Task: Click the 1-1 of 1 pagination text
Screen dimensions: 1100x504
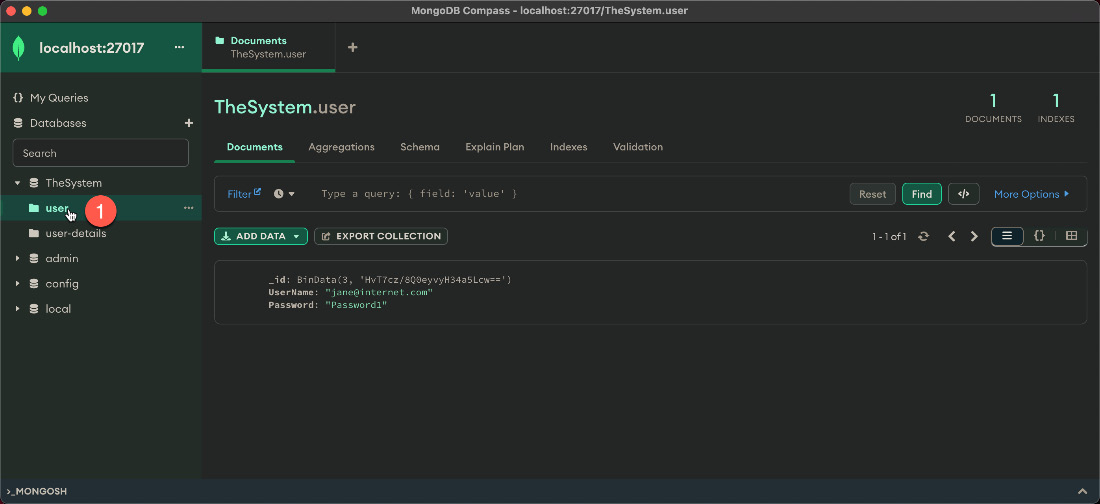Action: (889, 237)
